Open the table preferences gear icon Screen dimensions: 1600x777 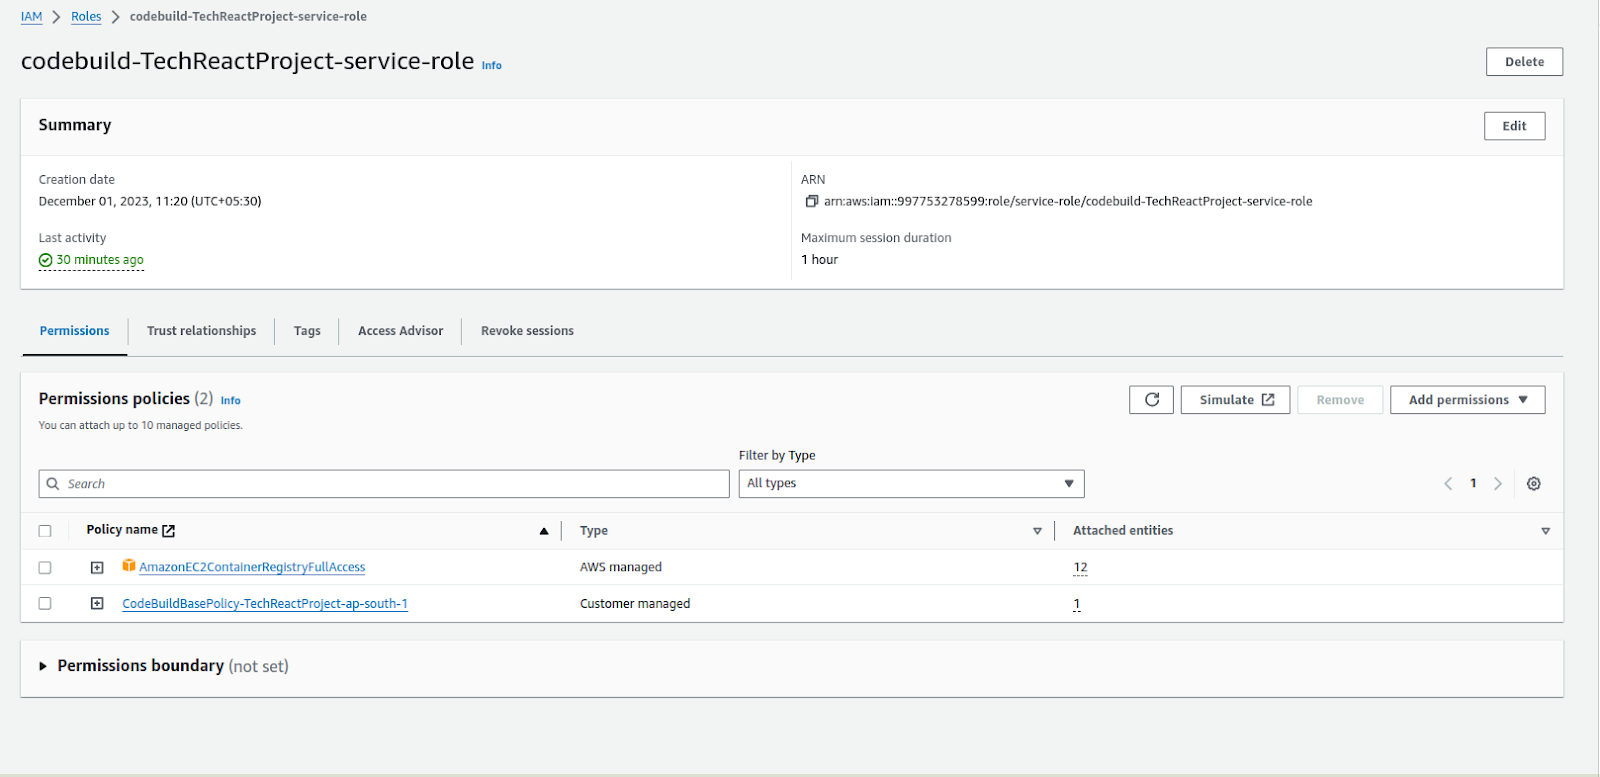tap(1533, 484)
